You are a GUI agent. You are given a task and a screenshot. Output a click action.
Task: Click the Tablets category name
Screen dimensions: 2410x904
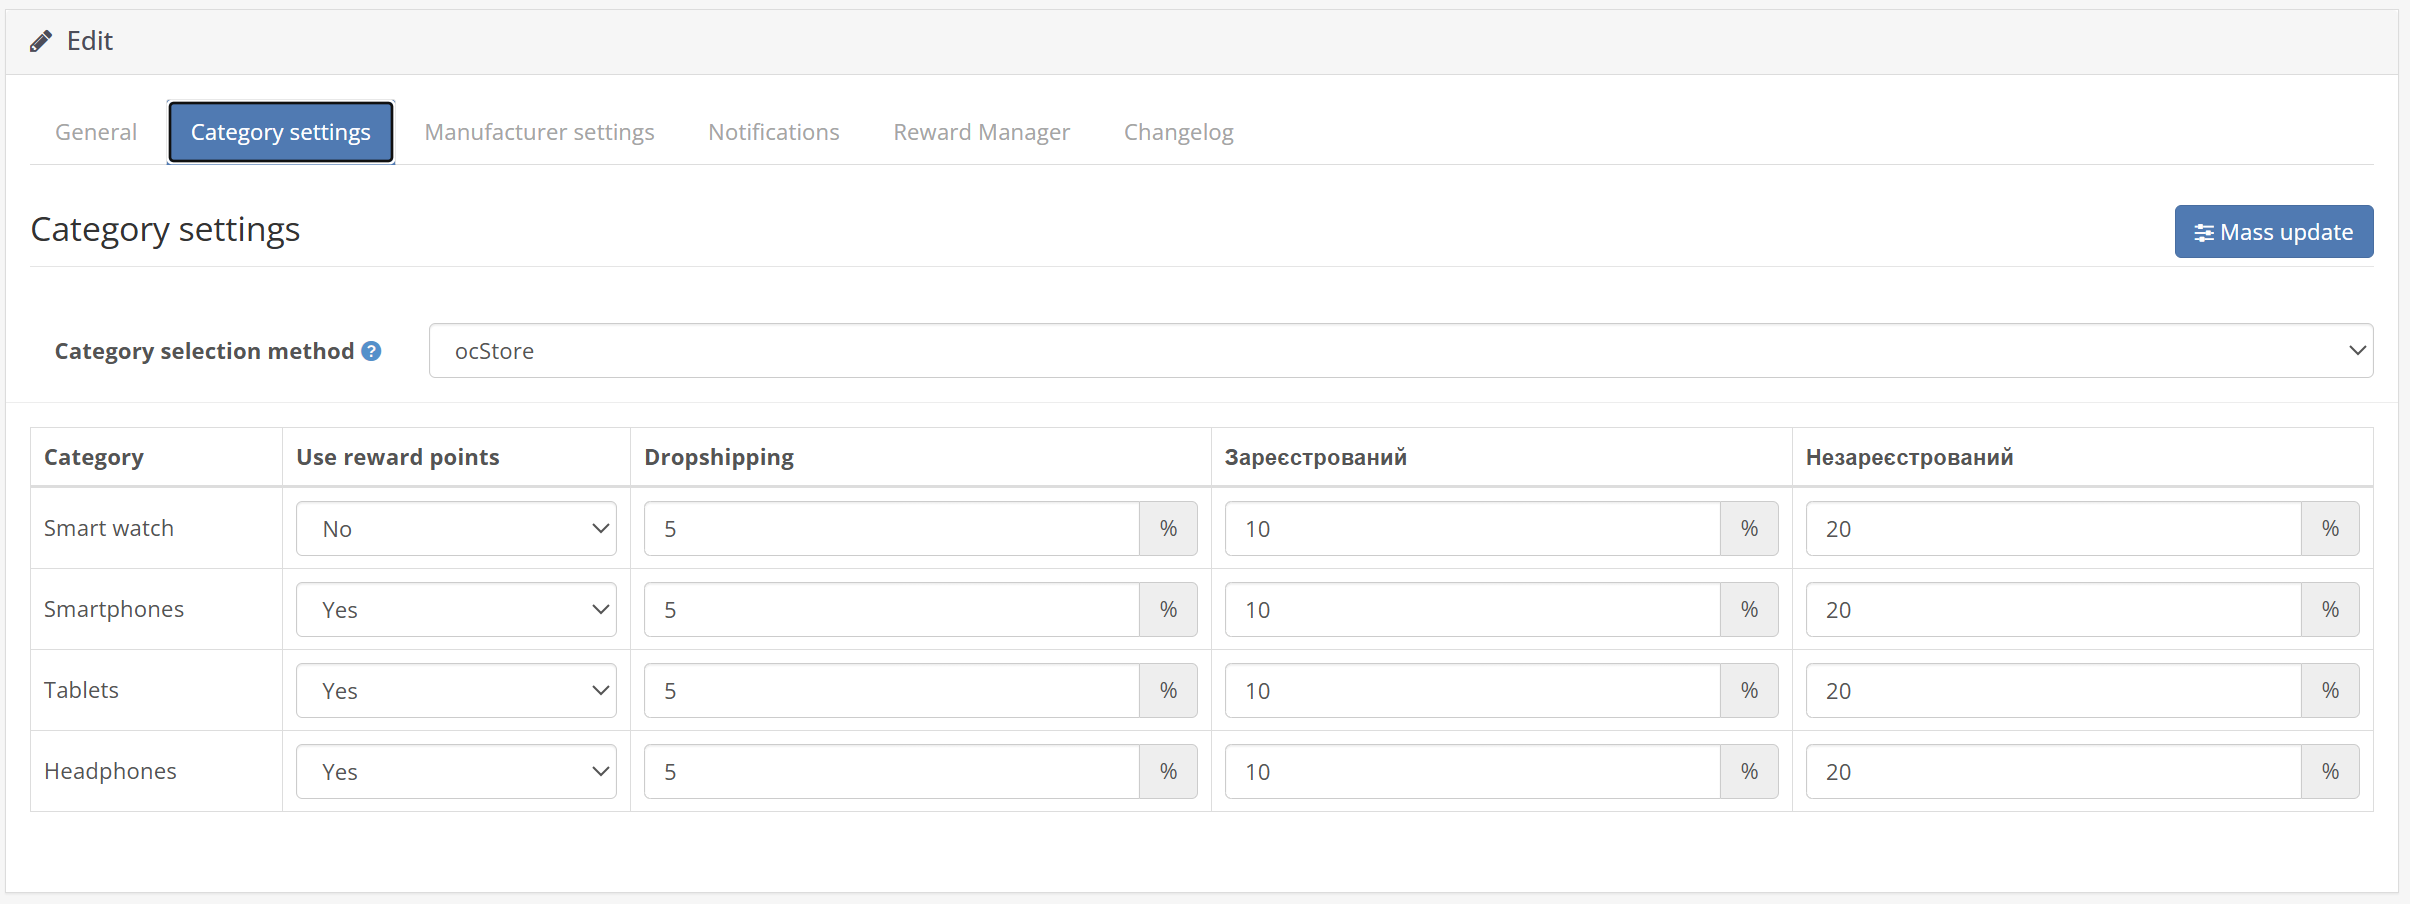click(81, 690)
